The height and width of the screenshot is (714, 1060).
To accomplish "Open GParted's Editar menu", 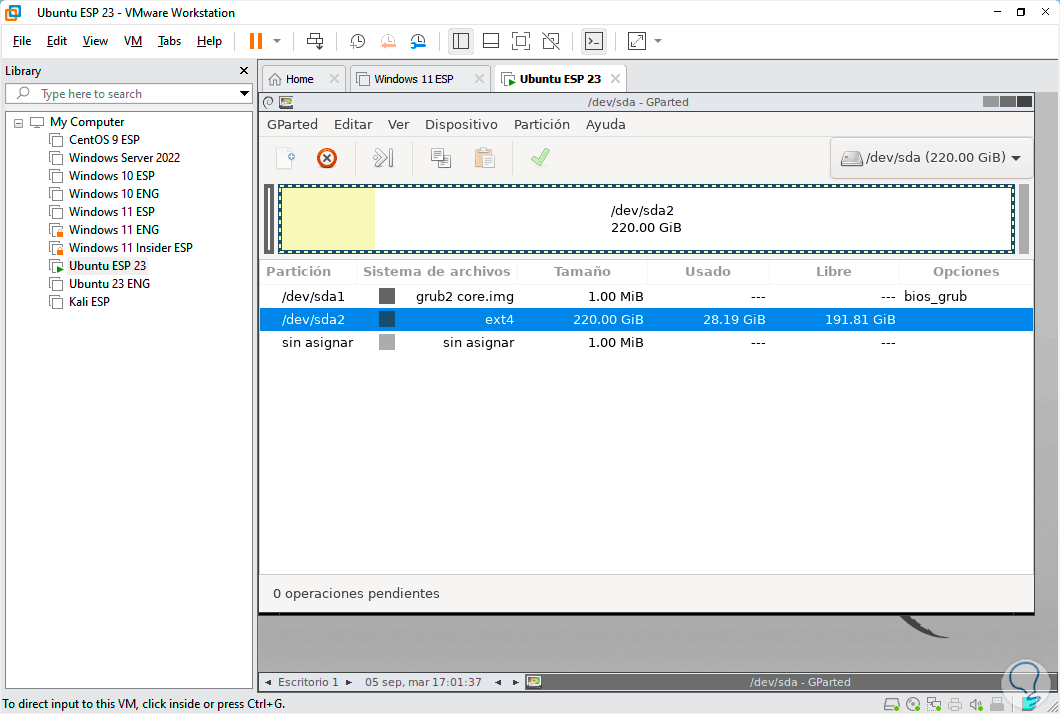I will click(x=353, y=124).
